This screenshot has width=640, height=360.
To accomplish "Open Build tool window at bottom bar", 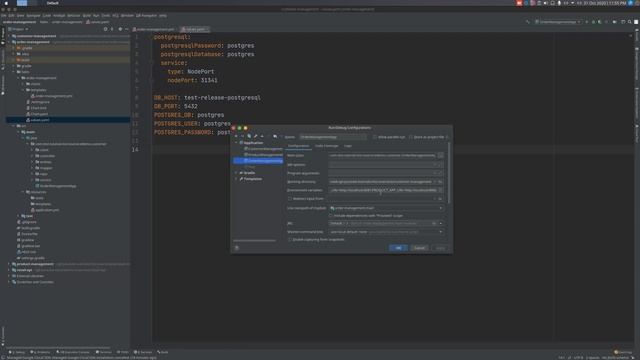I will (x=162, y=352).
